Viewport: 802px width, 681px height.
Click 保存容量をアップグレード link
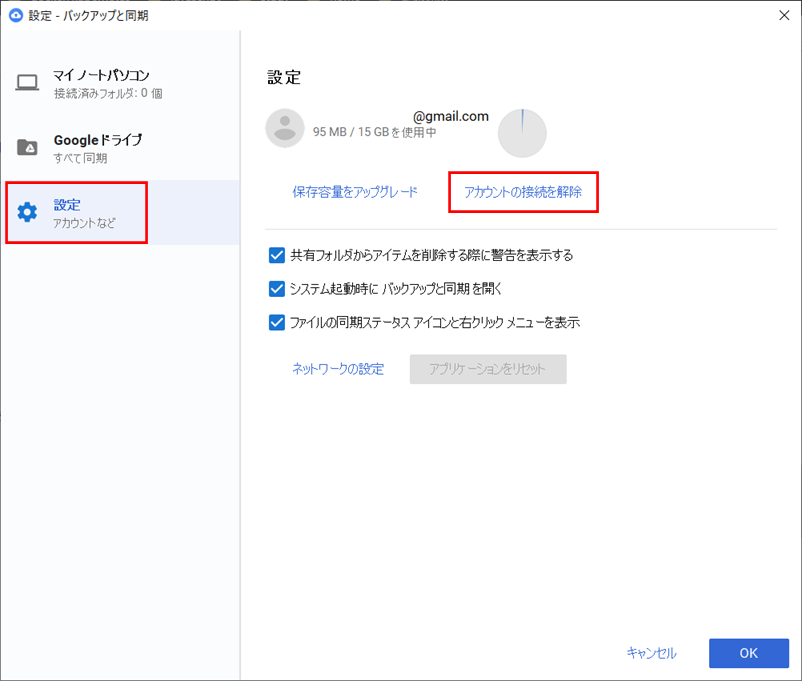coord(355,192)
